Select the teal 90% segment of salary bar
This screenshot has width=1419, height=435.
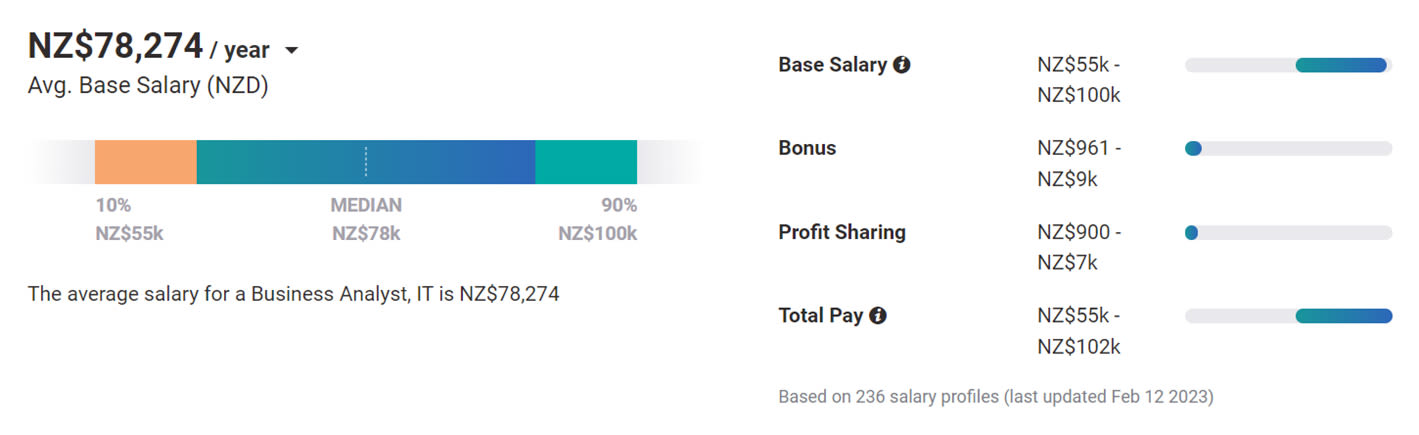click(586, 162)
